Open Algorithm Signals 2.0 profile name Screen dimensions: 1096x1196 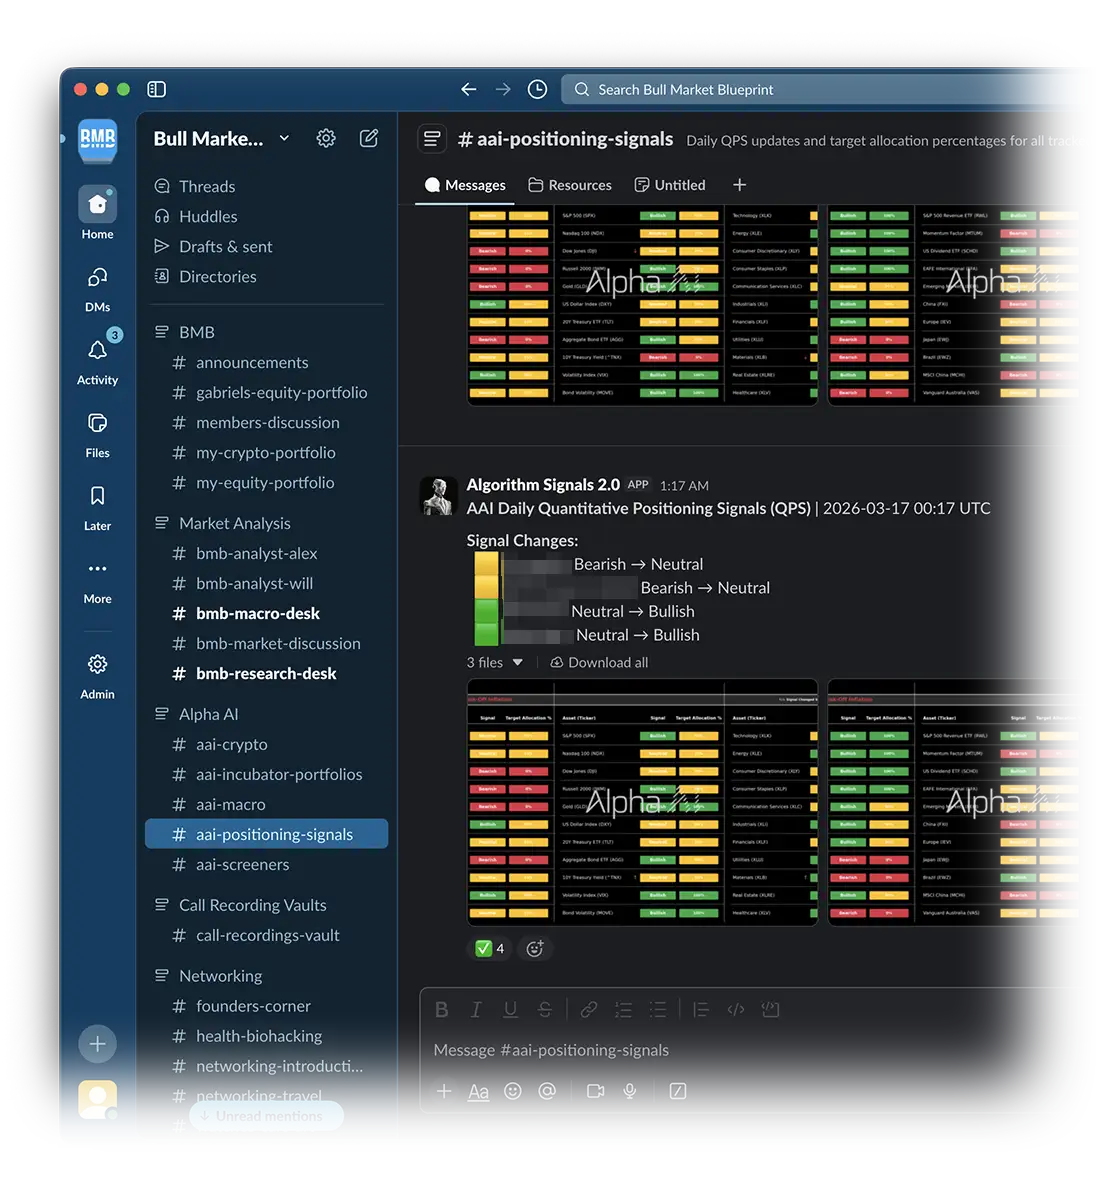click(x=543, y=485)
